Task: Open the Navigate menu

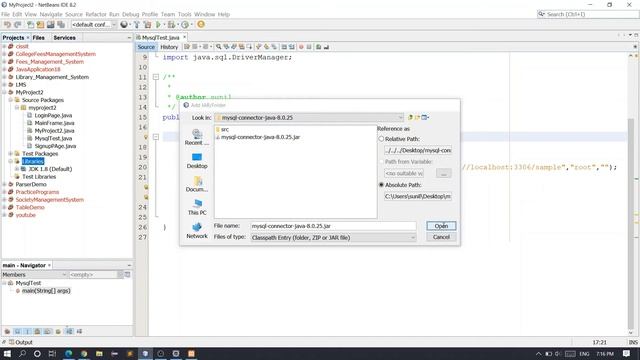Action: pyautogui.click(x=51, y=14)
